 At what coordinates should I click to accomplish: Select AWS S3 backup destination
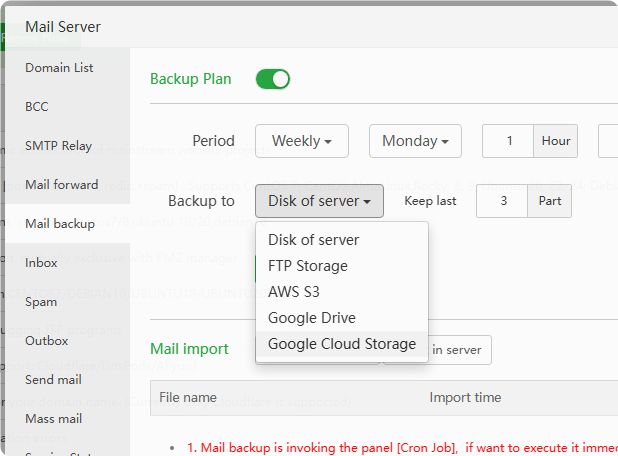coord(294,292)
